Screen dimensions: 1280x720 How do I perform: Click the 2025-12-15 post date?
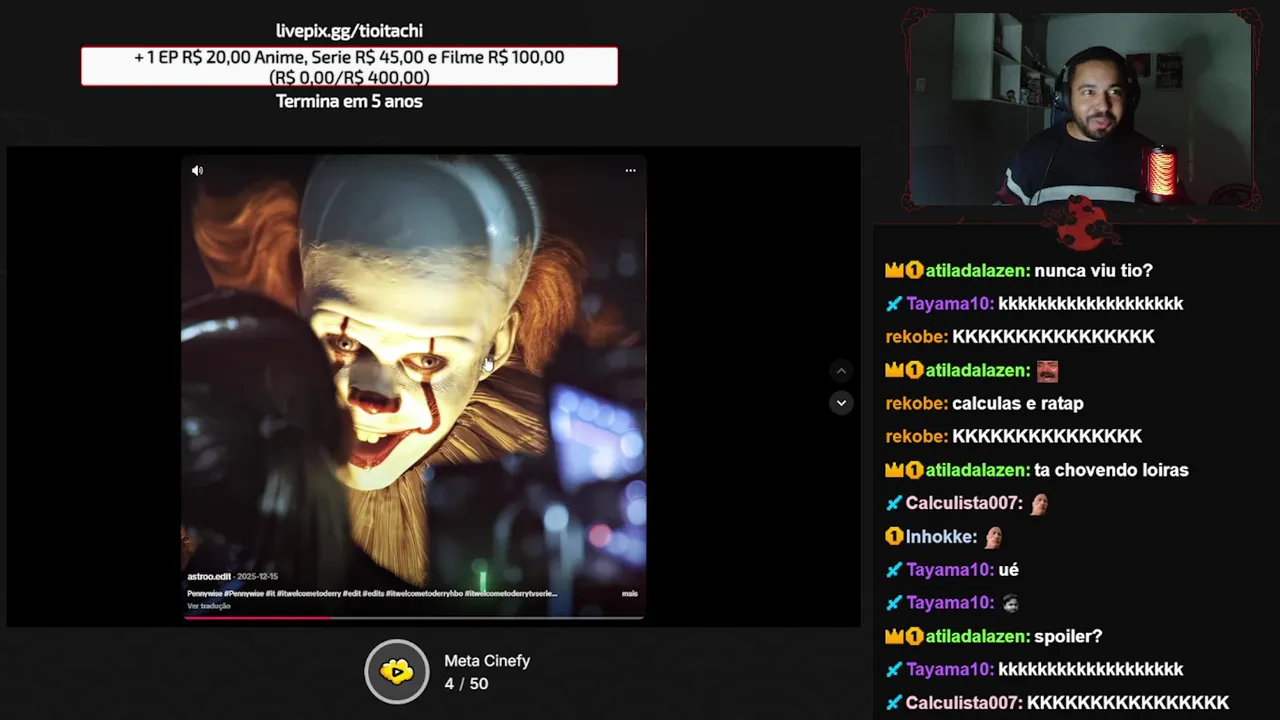pyautogui.click(x=257, y=577)
